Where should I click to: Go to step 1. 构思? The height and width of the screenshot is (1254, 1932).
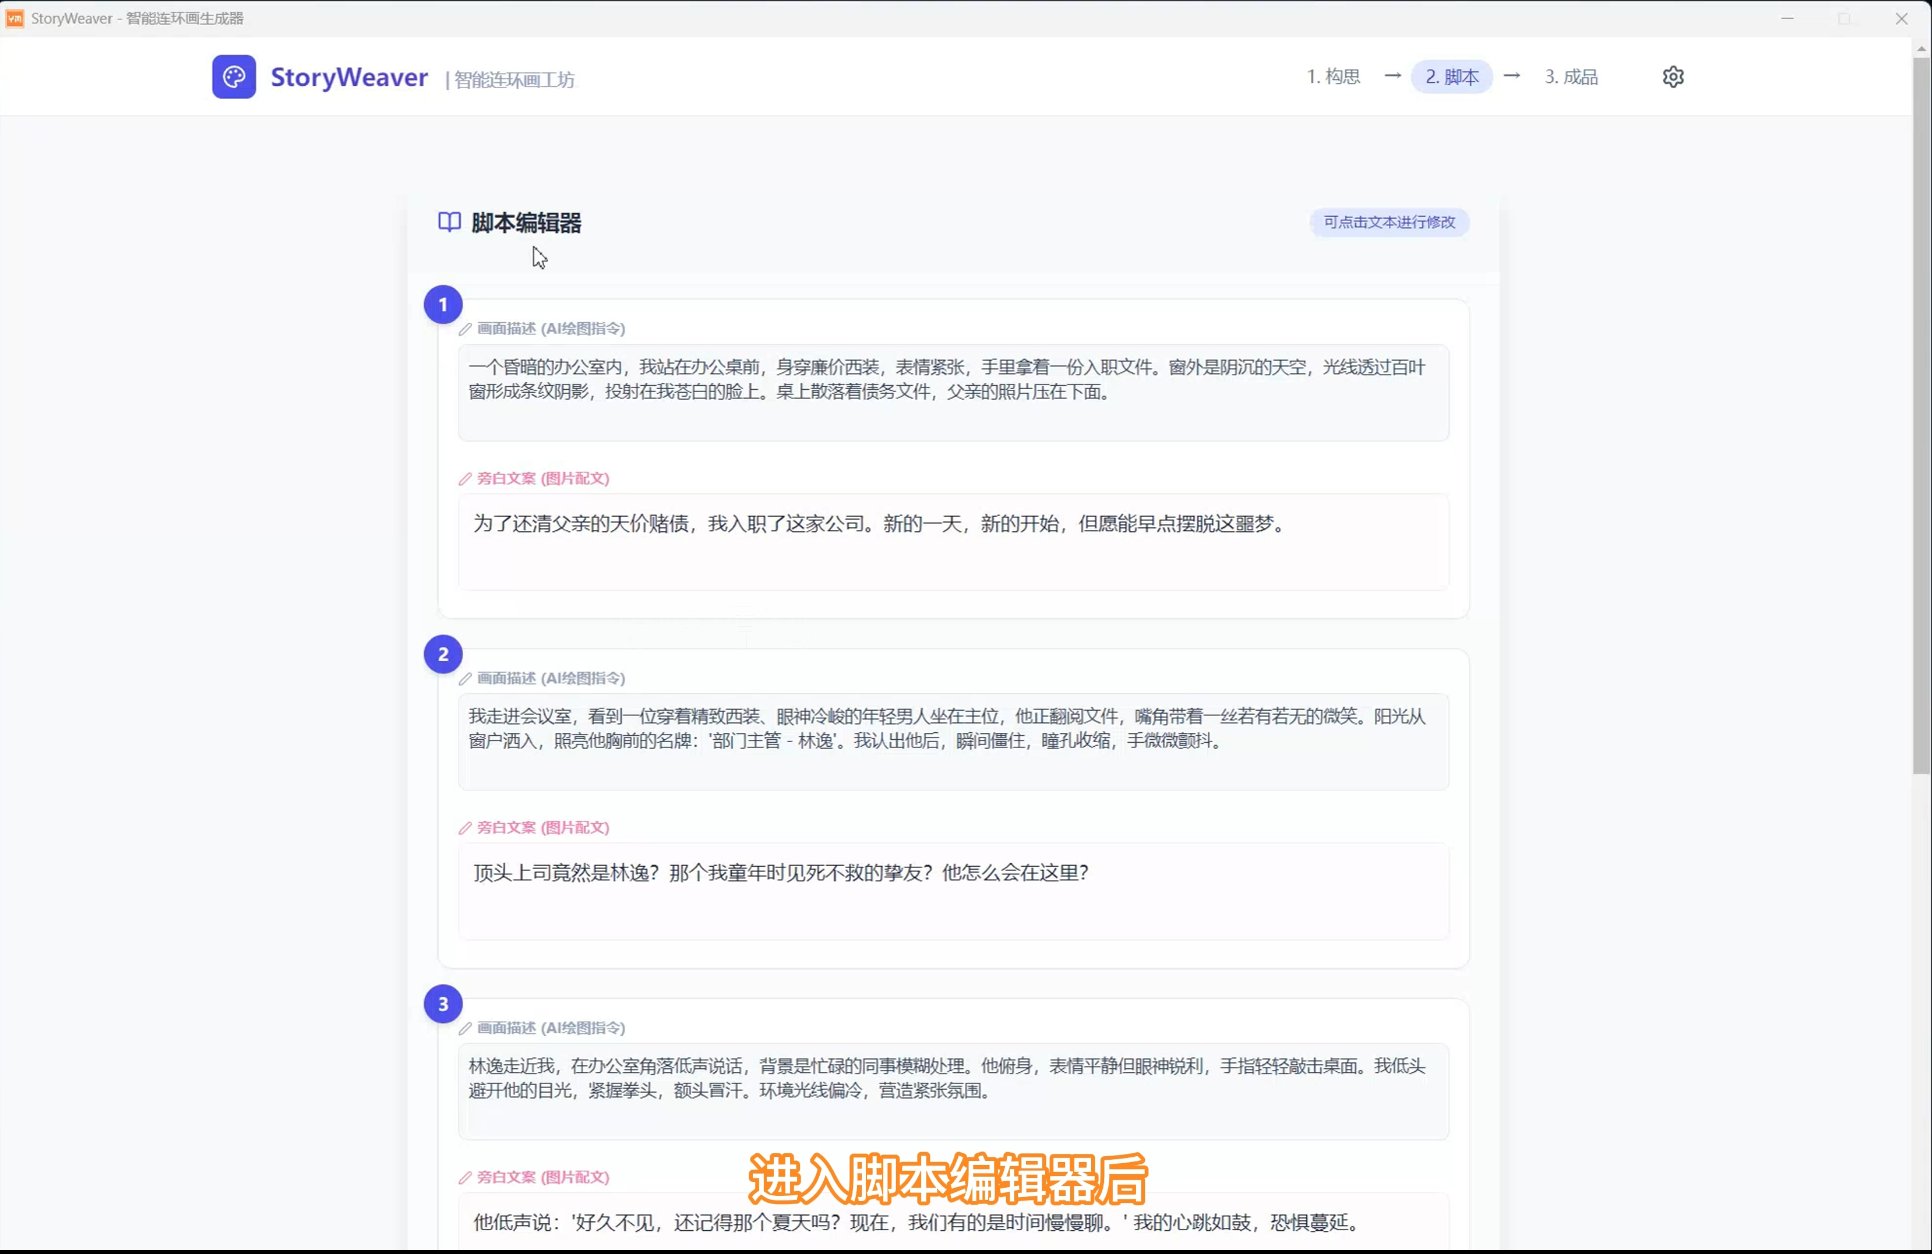pos(1333,77)
